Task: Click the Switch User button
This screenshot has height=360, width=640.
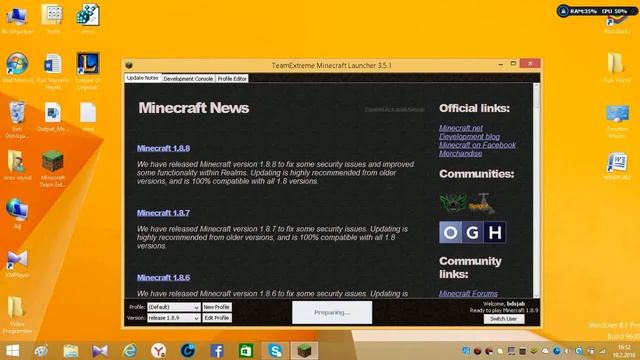Action: 504,319
